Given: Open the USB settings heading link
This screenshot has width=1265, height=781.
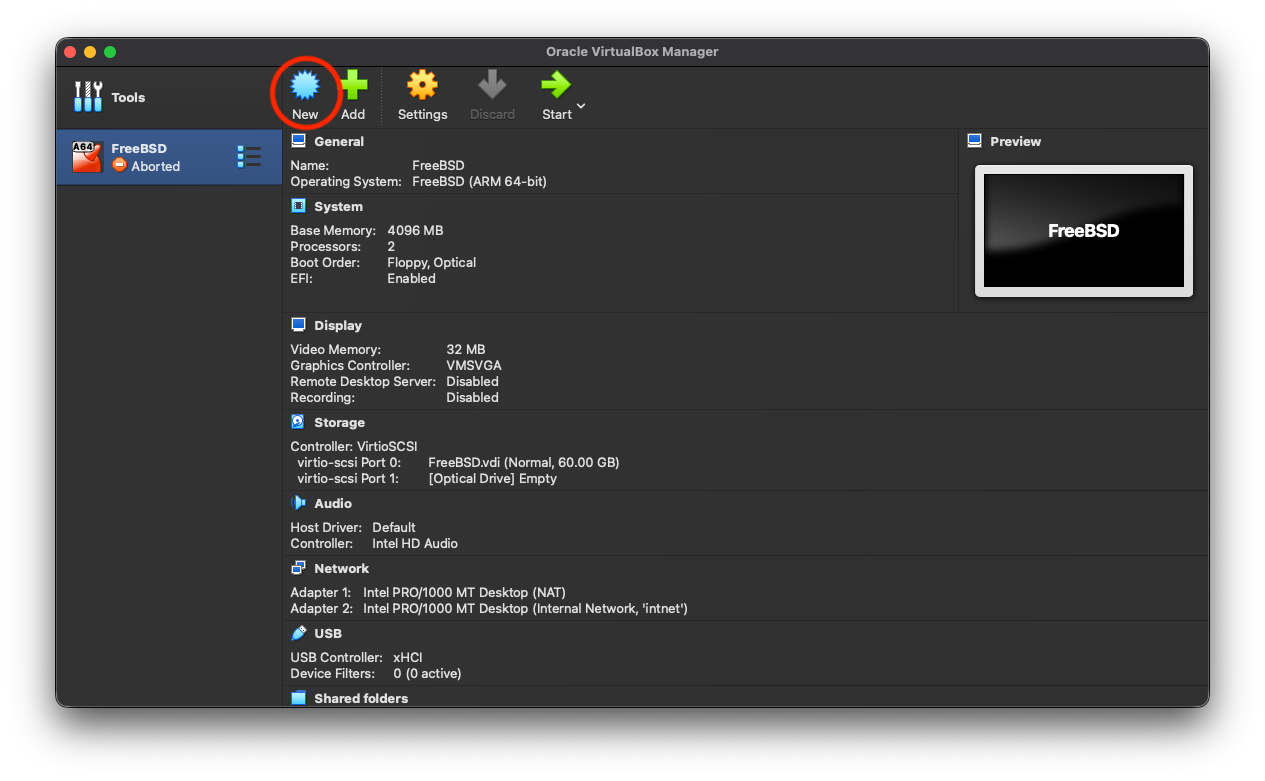Looking at the screenshot, I should [x=328, y=634].
